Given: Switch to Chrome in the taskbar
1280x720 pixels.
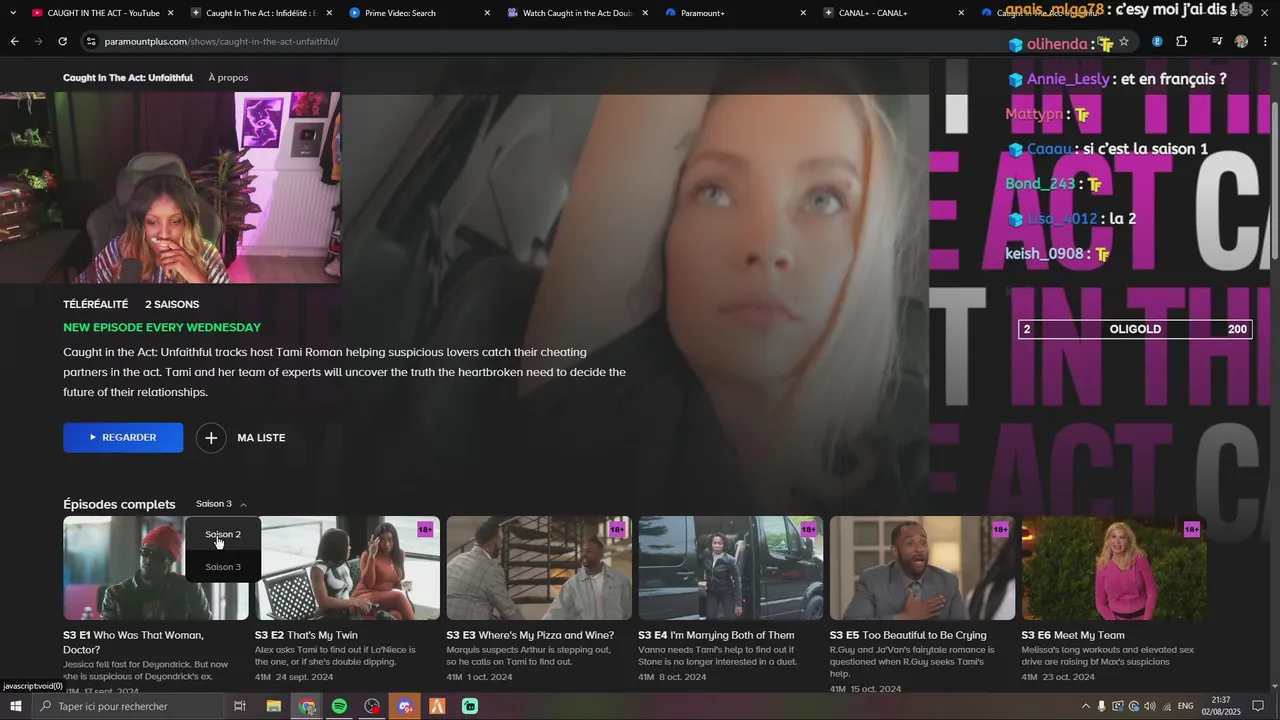Looking at the screenshot, I should pyautogui.click(x=307, y=706).
